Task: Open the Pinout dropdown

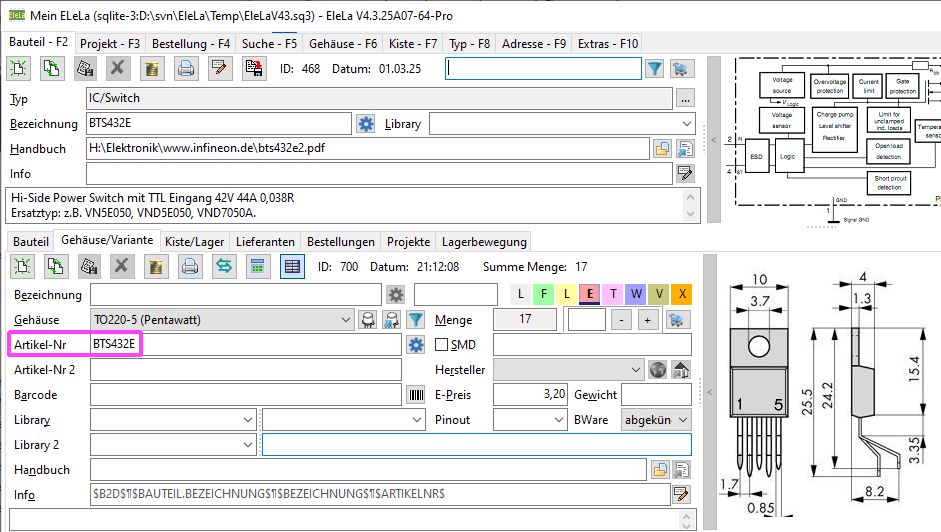Action: [x=559, y=420]
